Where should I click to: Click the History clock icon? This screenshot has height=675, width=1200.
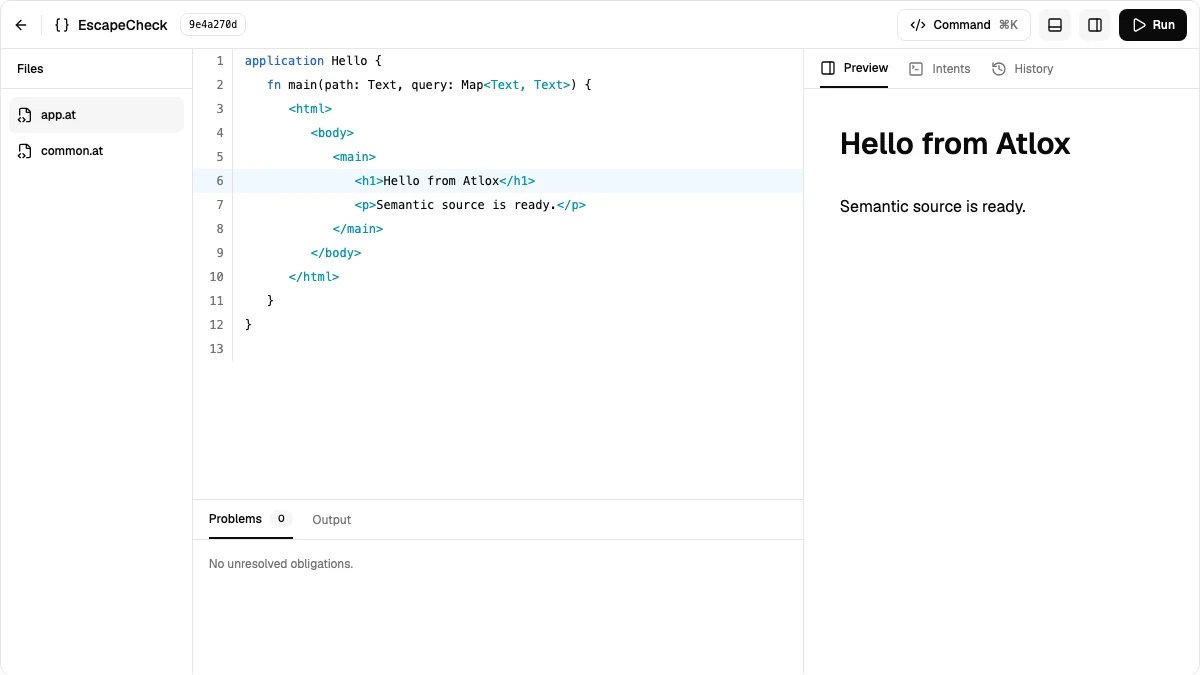click(999, 69)
